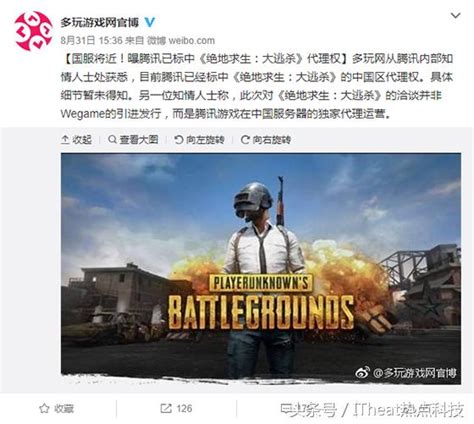Viewport: 474px width, 424px height.
Task: Click the magnifier icon beside 查看大图
Action: point(113,139)
